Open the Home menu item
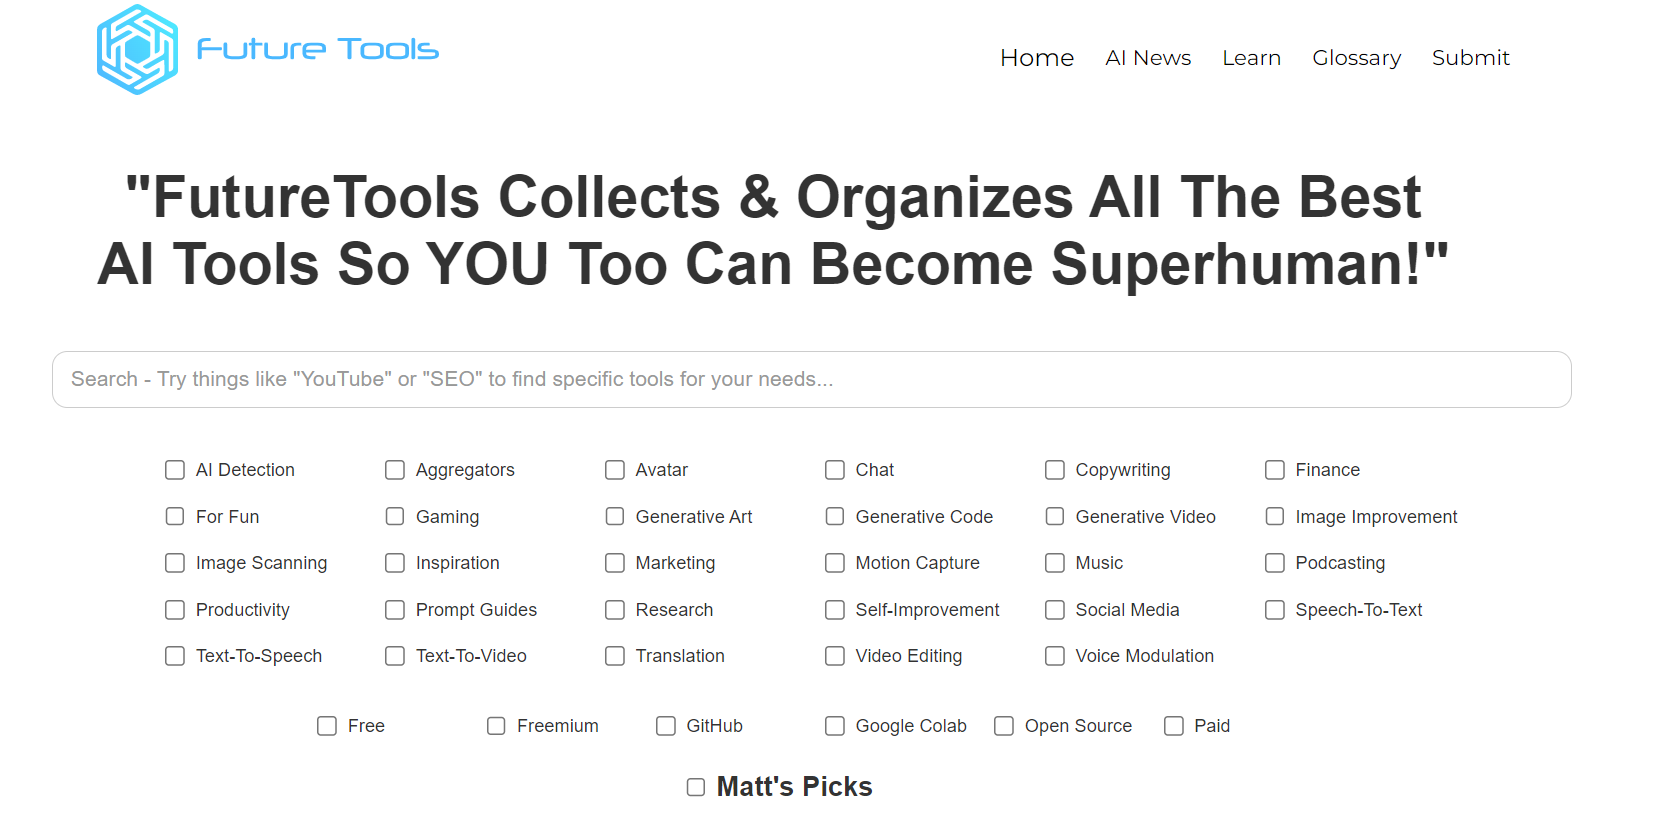 pyautogui.click(x=1036, y=58)
